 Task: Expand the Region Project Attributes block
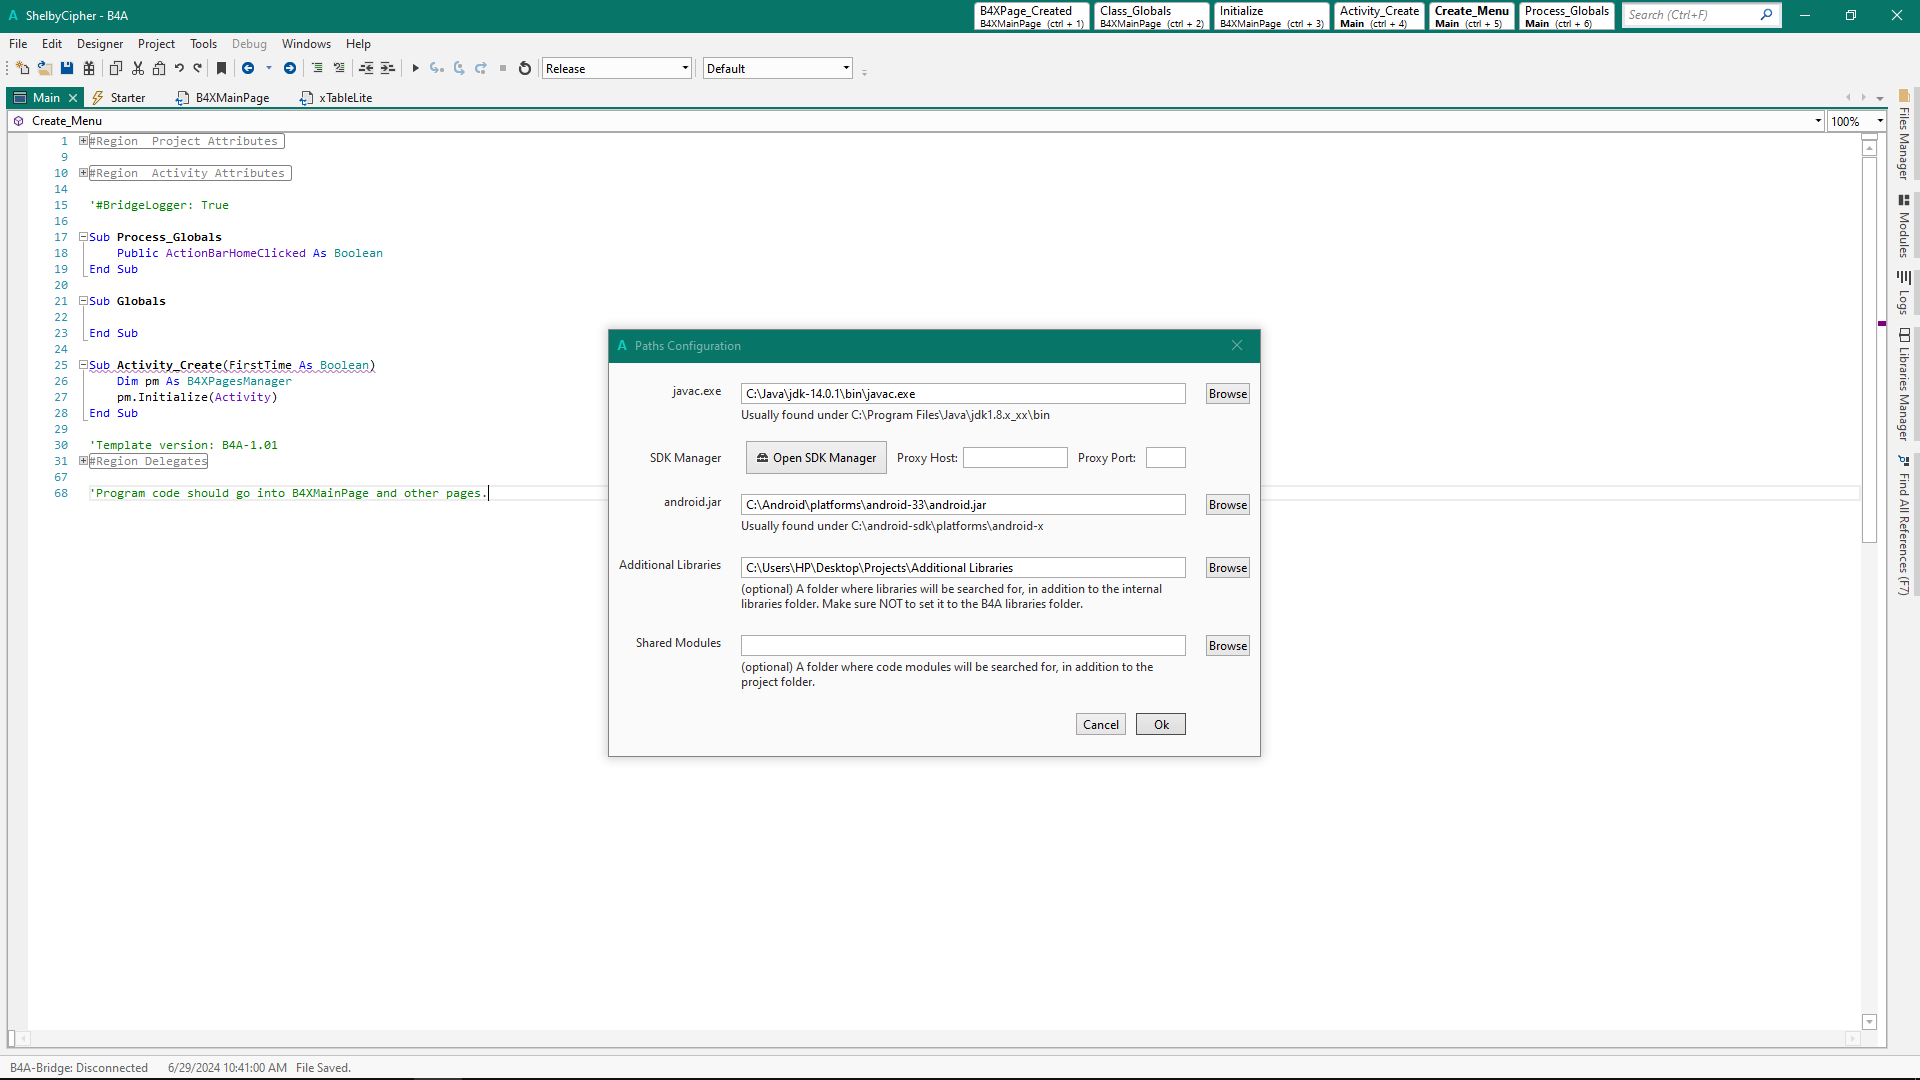[x=84, y=141]
